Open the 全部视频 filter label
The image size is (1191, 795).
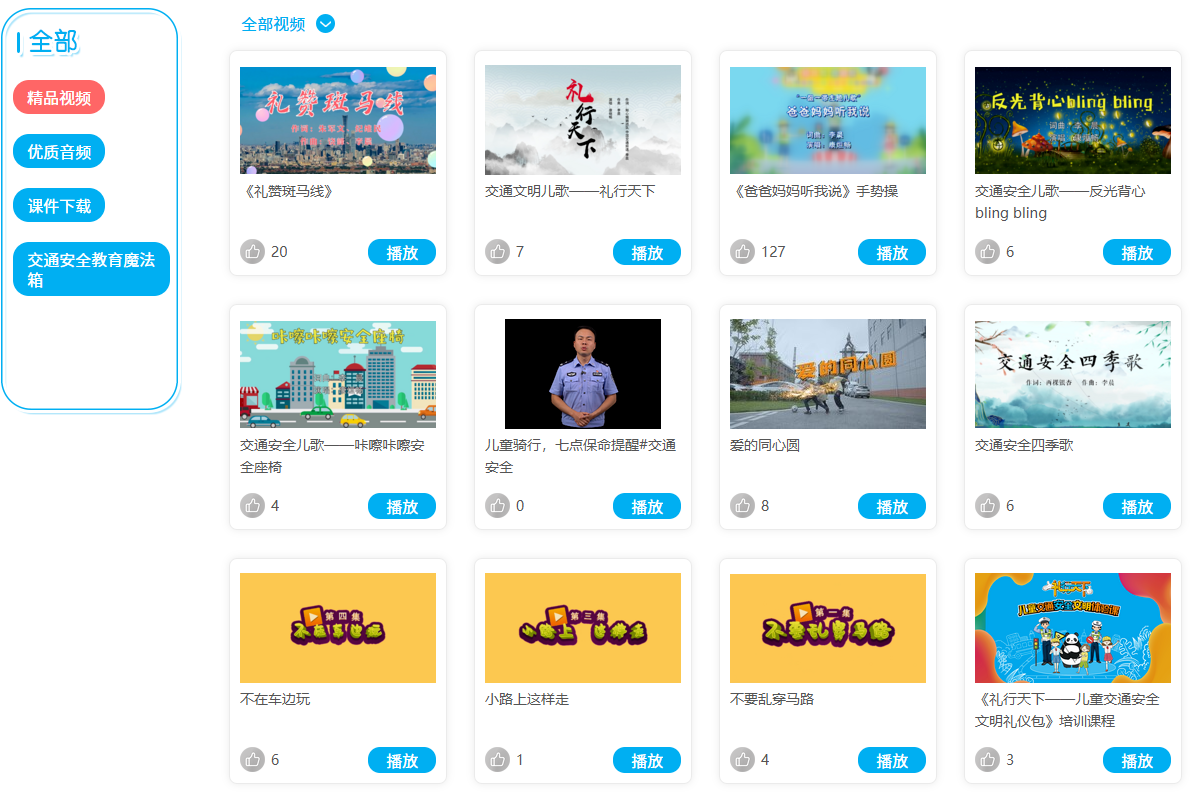273,24
